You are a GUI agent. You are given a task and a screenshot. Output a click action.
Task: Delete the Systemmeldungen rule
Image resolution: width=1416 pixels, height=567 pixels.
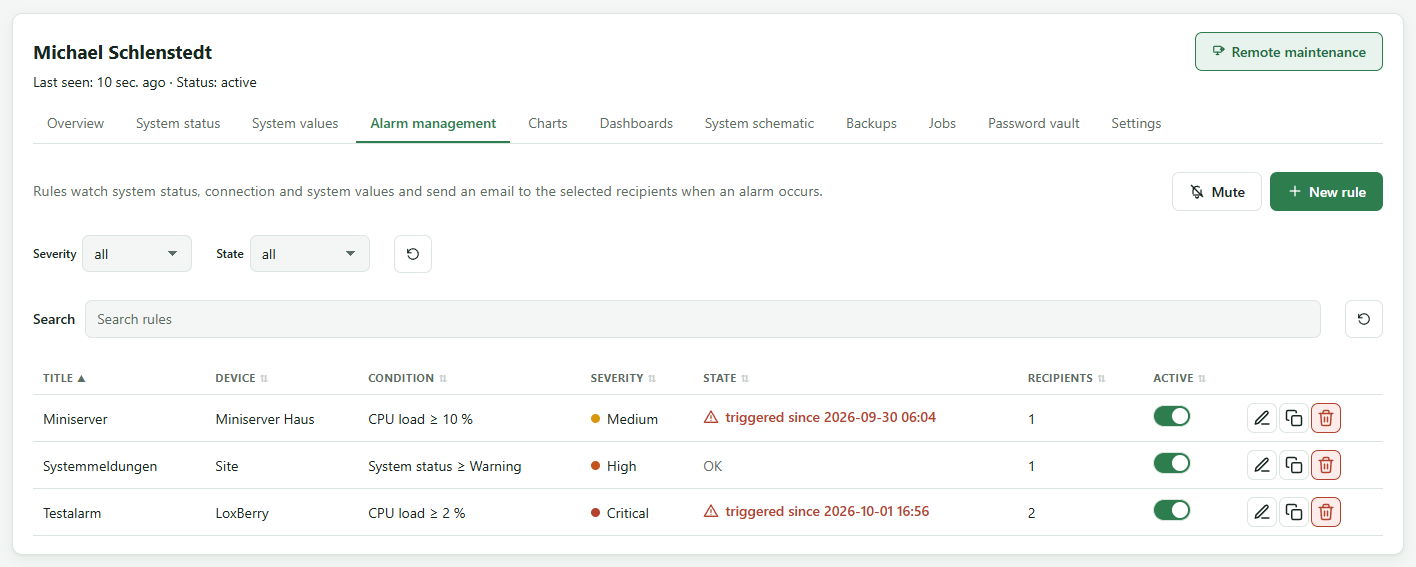tap(1326, 465)
